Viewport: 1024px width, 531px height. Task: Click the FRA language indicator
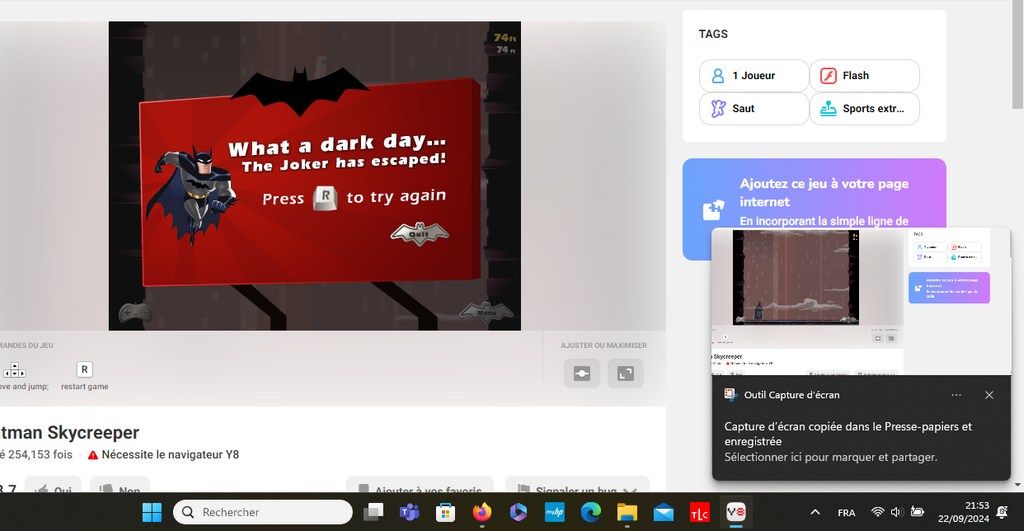846,513
